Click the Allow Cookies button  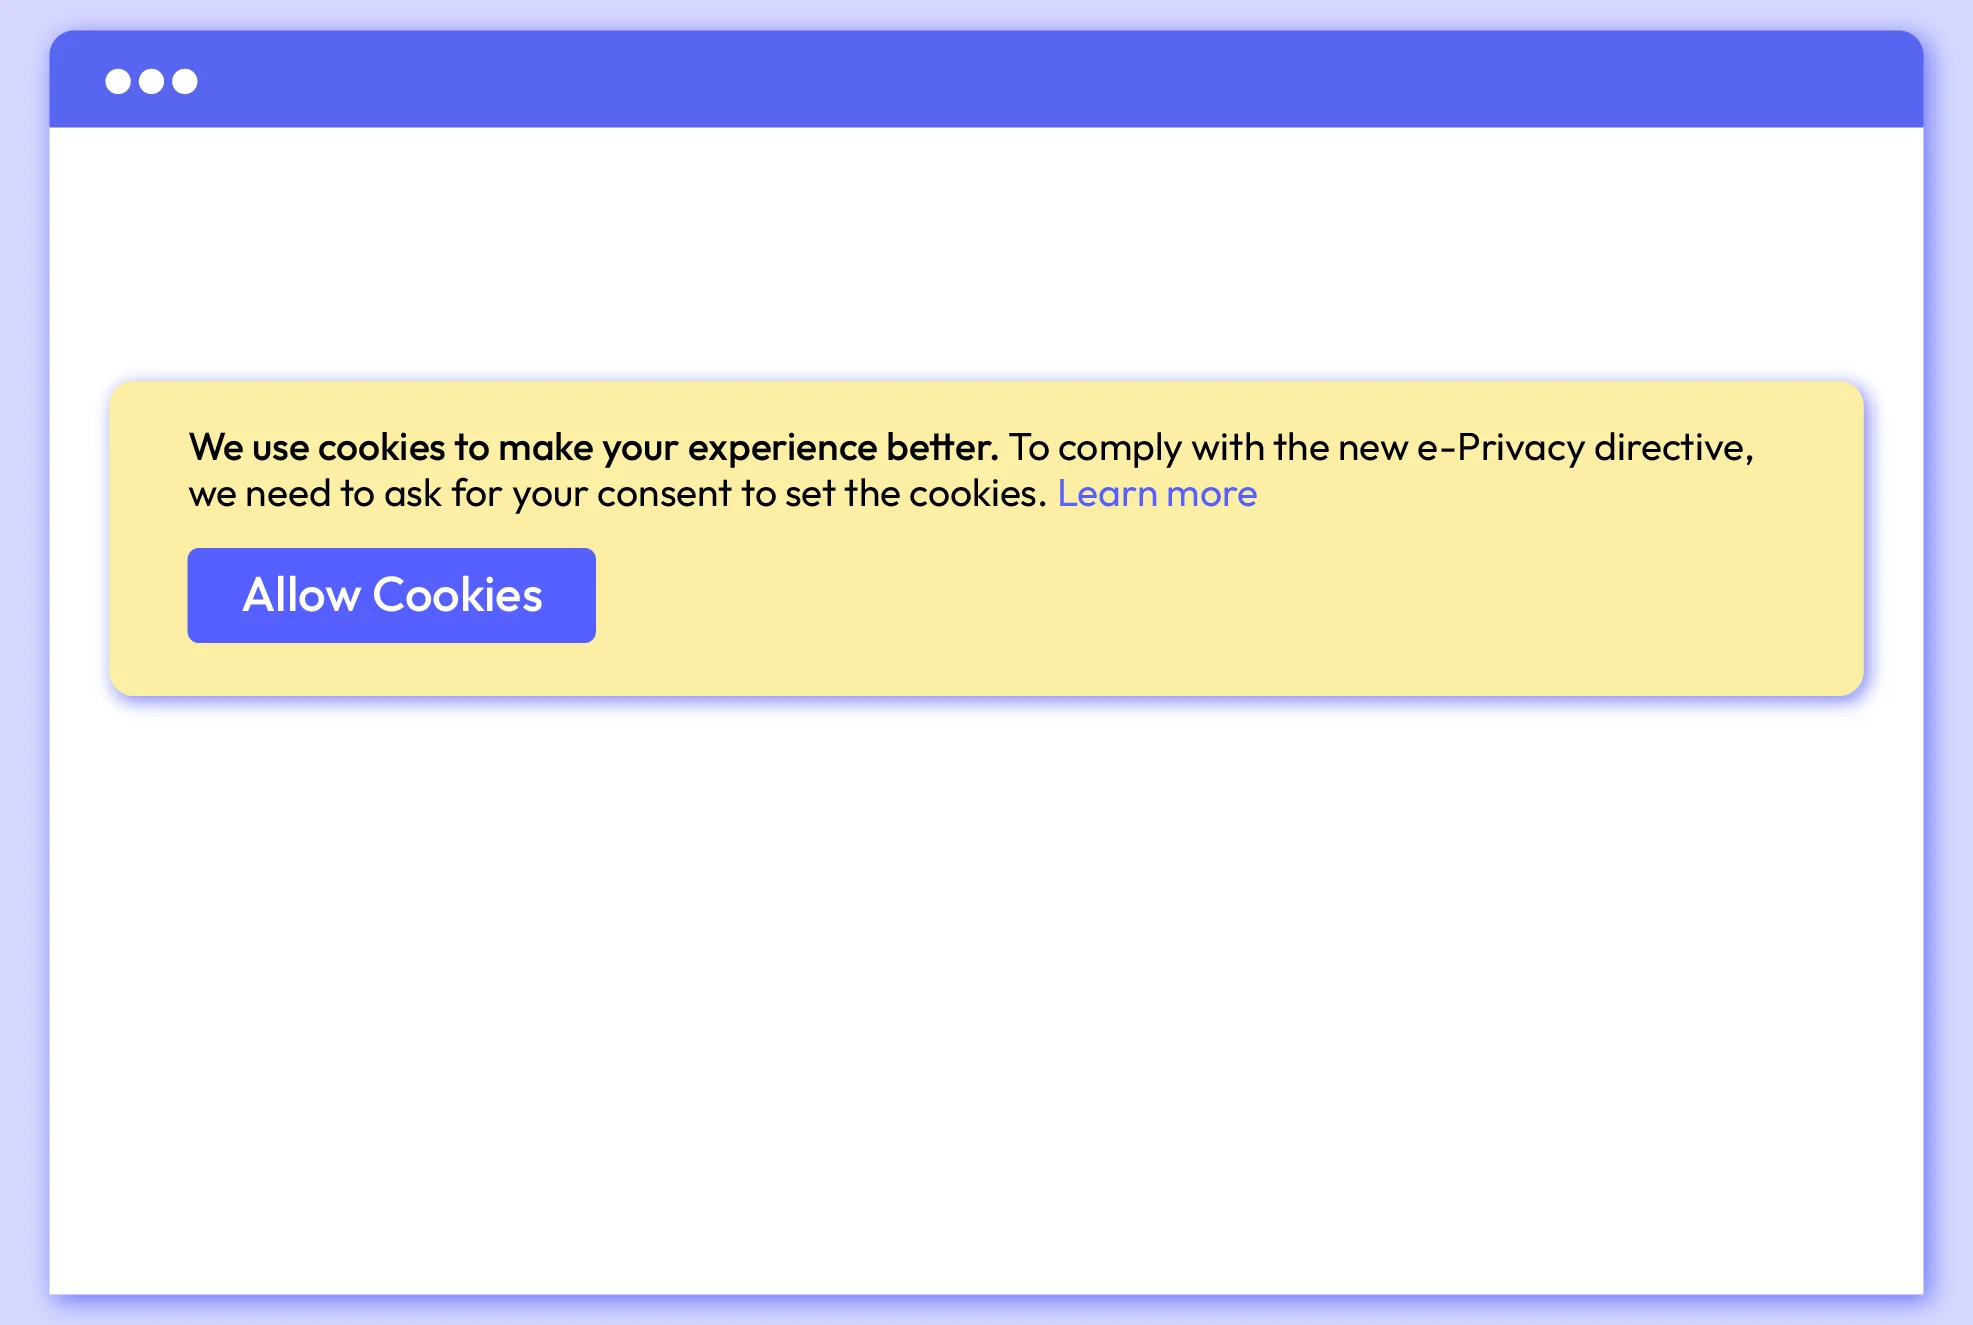[x=391, y=595]
